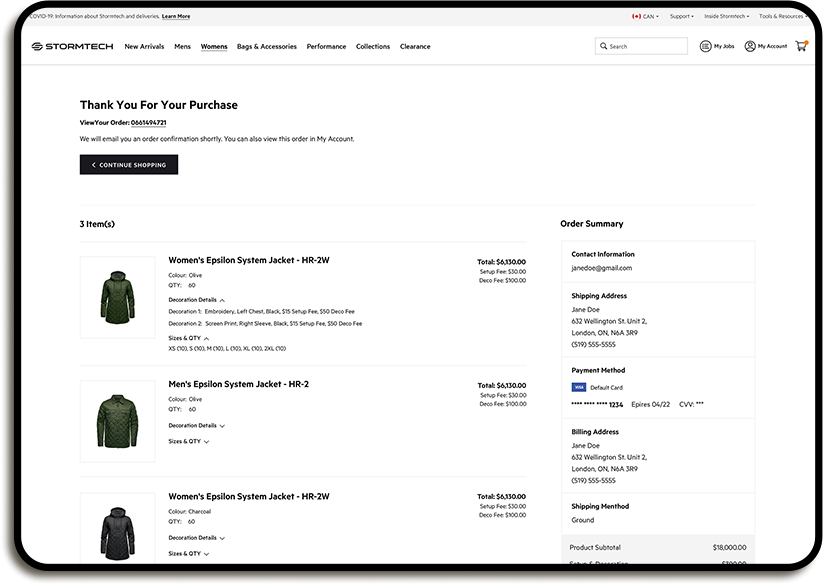Click the Continue Shopping button
Image resolution: width=823 pixels, height=584 pixels.
point(128,164)
